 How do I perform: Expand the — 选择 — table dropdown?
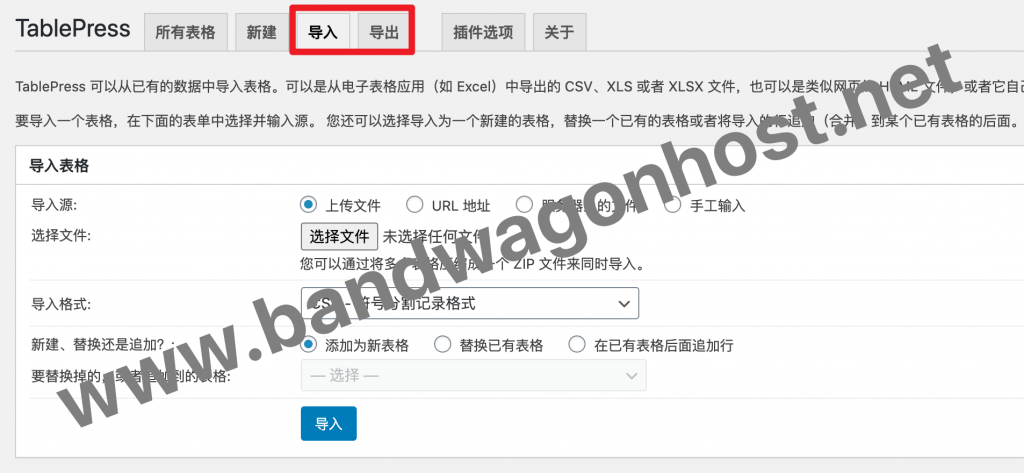(x=473, y=376)
